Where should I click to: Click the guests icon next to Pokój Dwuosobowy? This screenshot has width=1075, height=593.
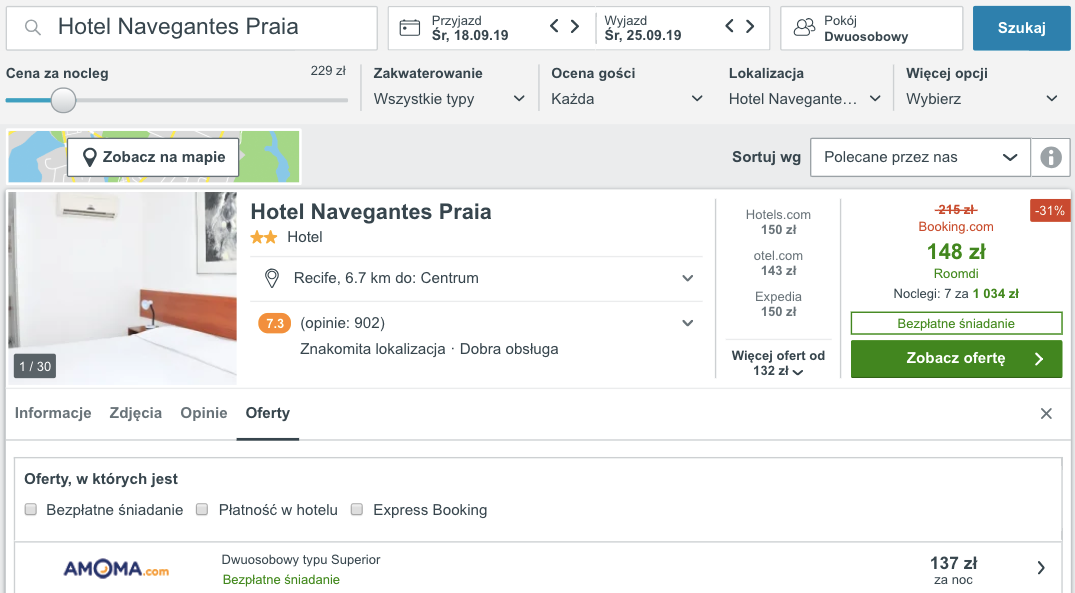pyautogui.click(x=802, y=28)
